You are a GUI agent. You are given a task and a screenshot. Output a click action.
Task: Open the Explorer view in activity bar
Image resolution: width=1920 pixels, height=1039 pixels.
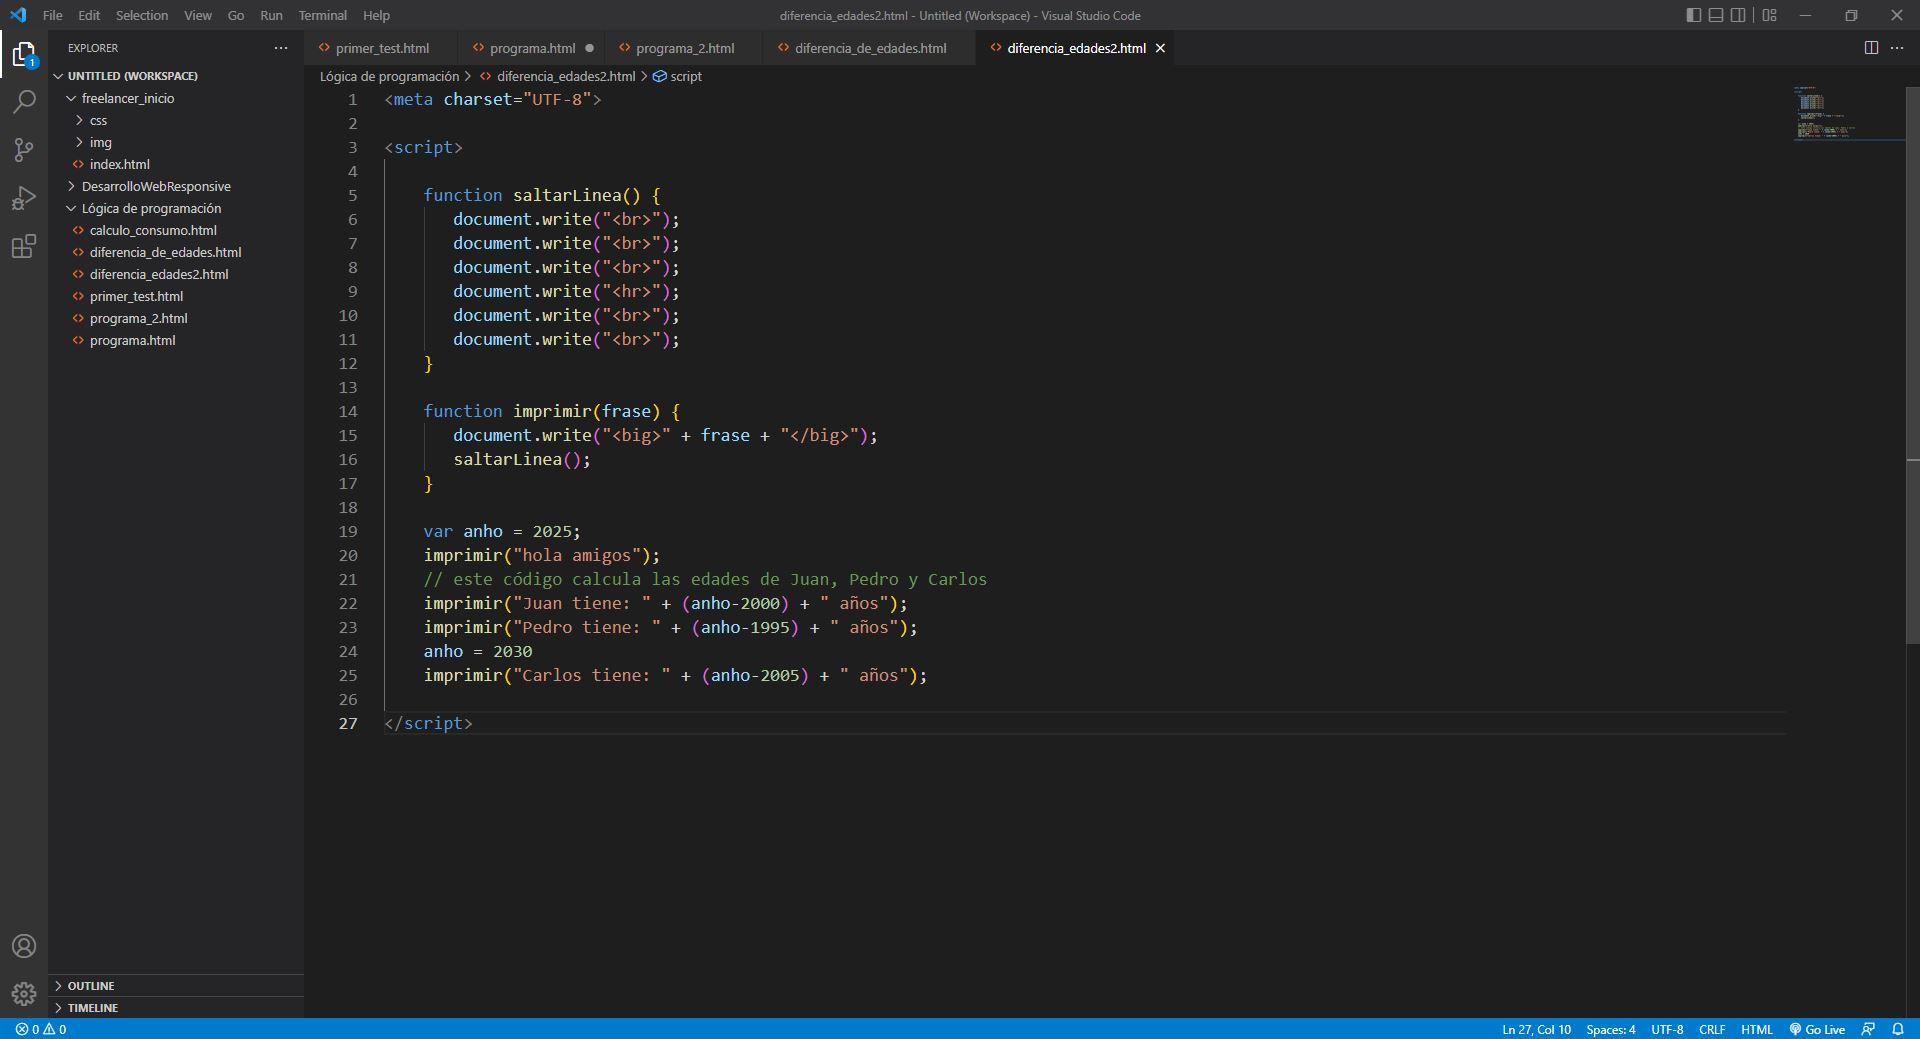click(24, 54)
